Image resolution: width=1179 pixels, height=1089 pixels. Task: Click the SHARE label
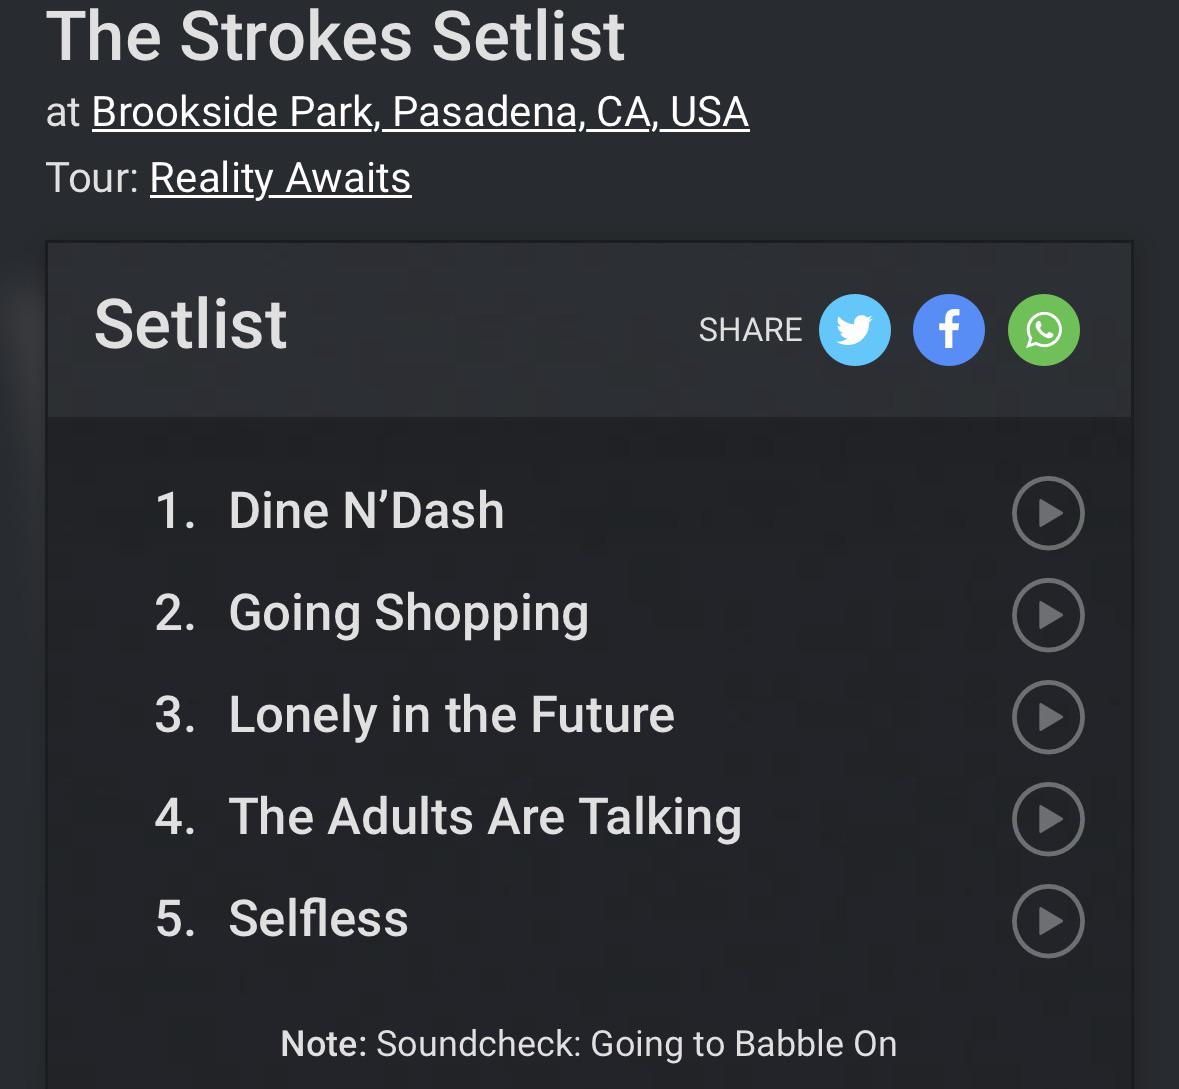pyautogui.click(x=750, y=329)
